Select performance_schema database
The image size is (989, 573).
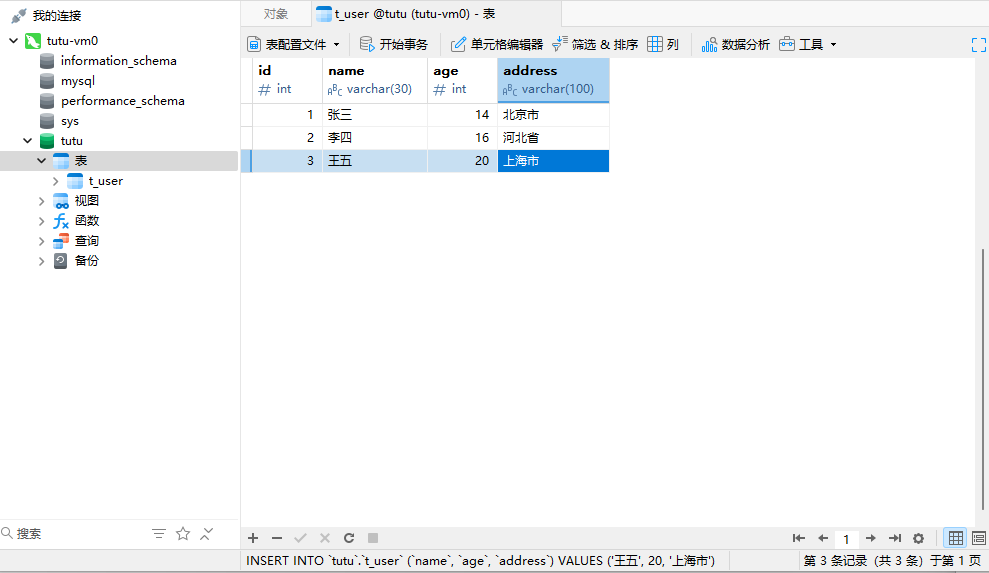pos(122,101)
